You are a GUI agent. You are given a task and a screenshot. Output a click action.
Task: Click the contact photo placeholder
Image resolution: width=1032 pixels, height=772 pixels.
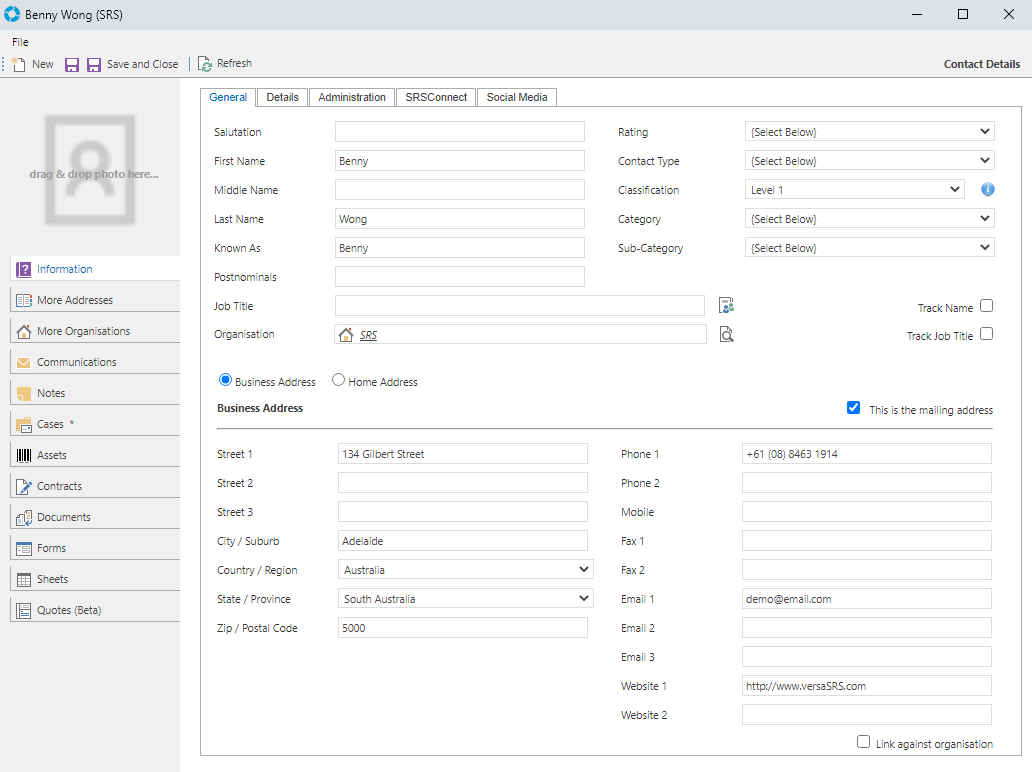pyautogui.click(x=90, y=170)
